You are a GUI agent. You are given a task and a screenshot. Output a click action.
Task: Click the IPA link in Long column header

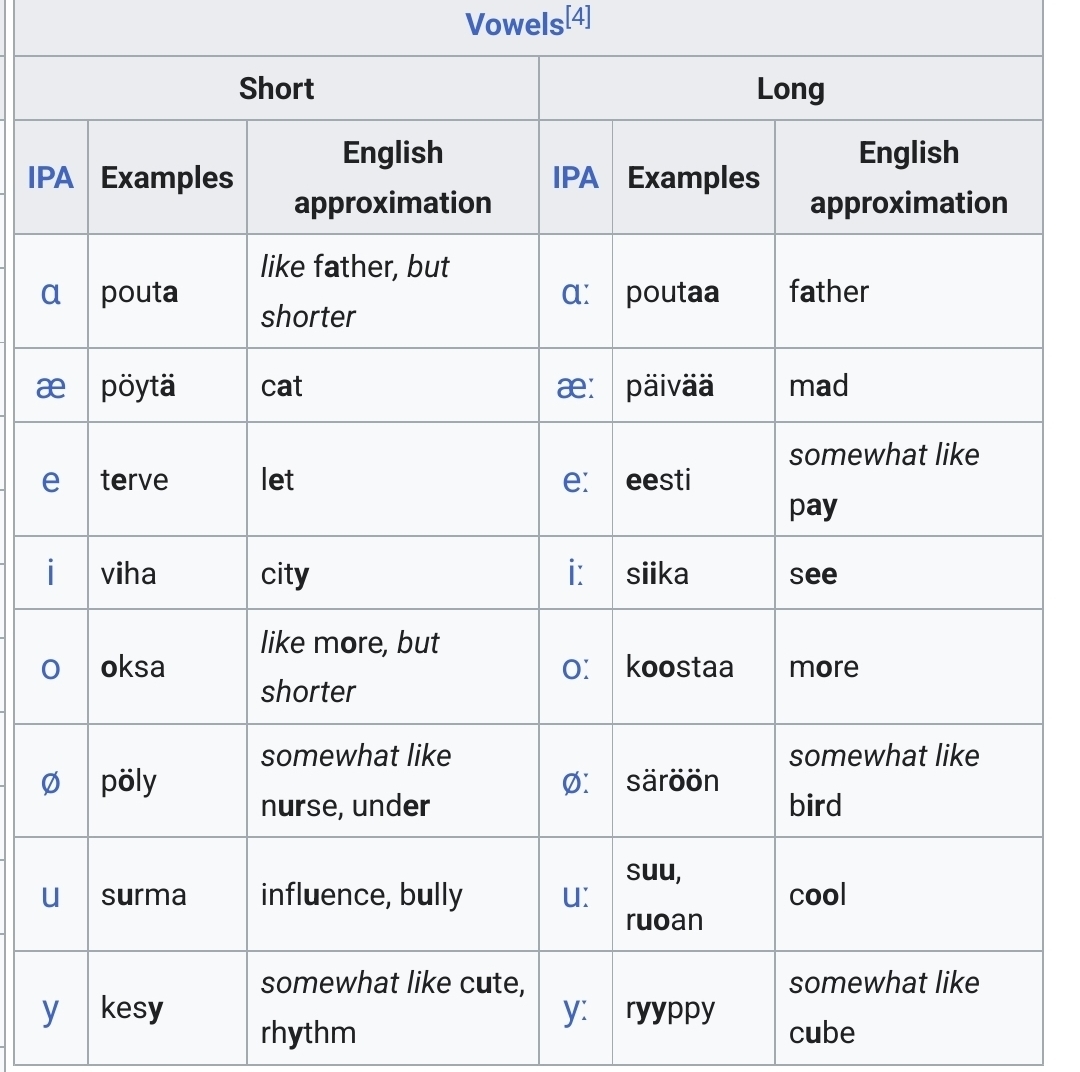point(575,178)
